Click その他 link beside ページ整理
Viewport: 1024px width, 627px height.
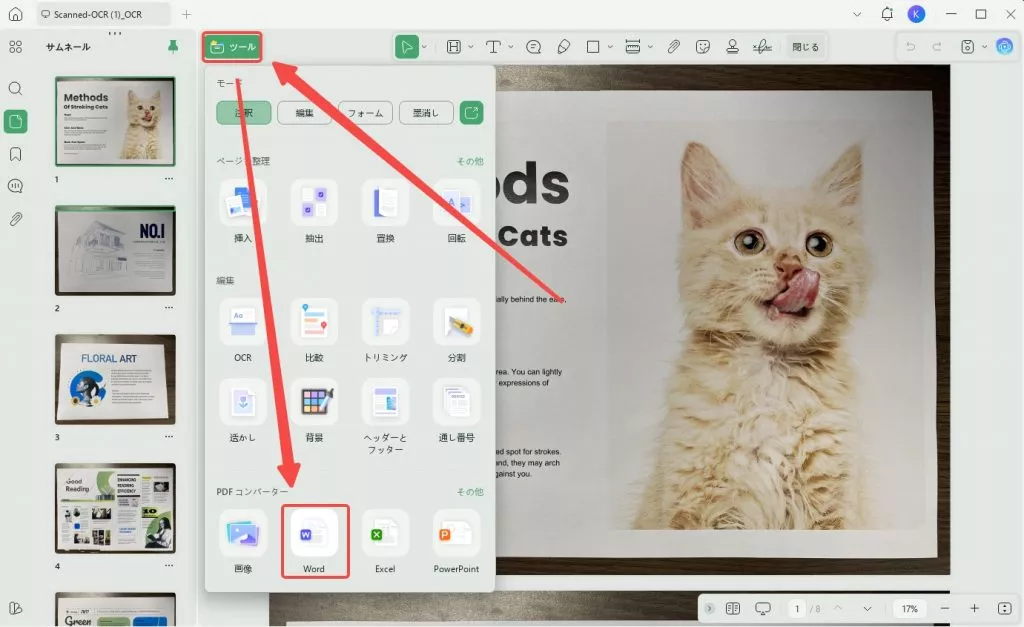click(x=470, y=161)
